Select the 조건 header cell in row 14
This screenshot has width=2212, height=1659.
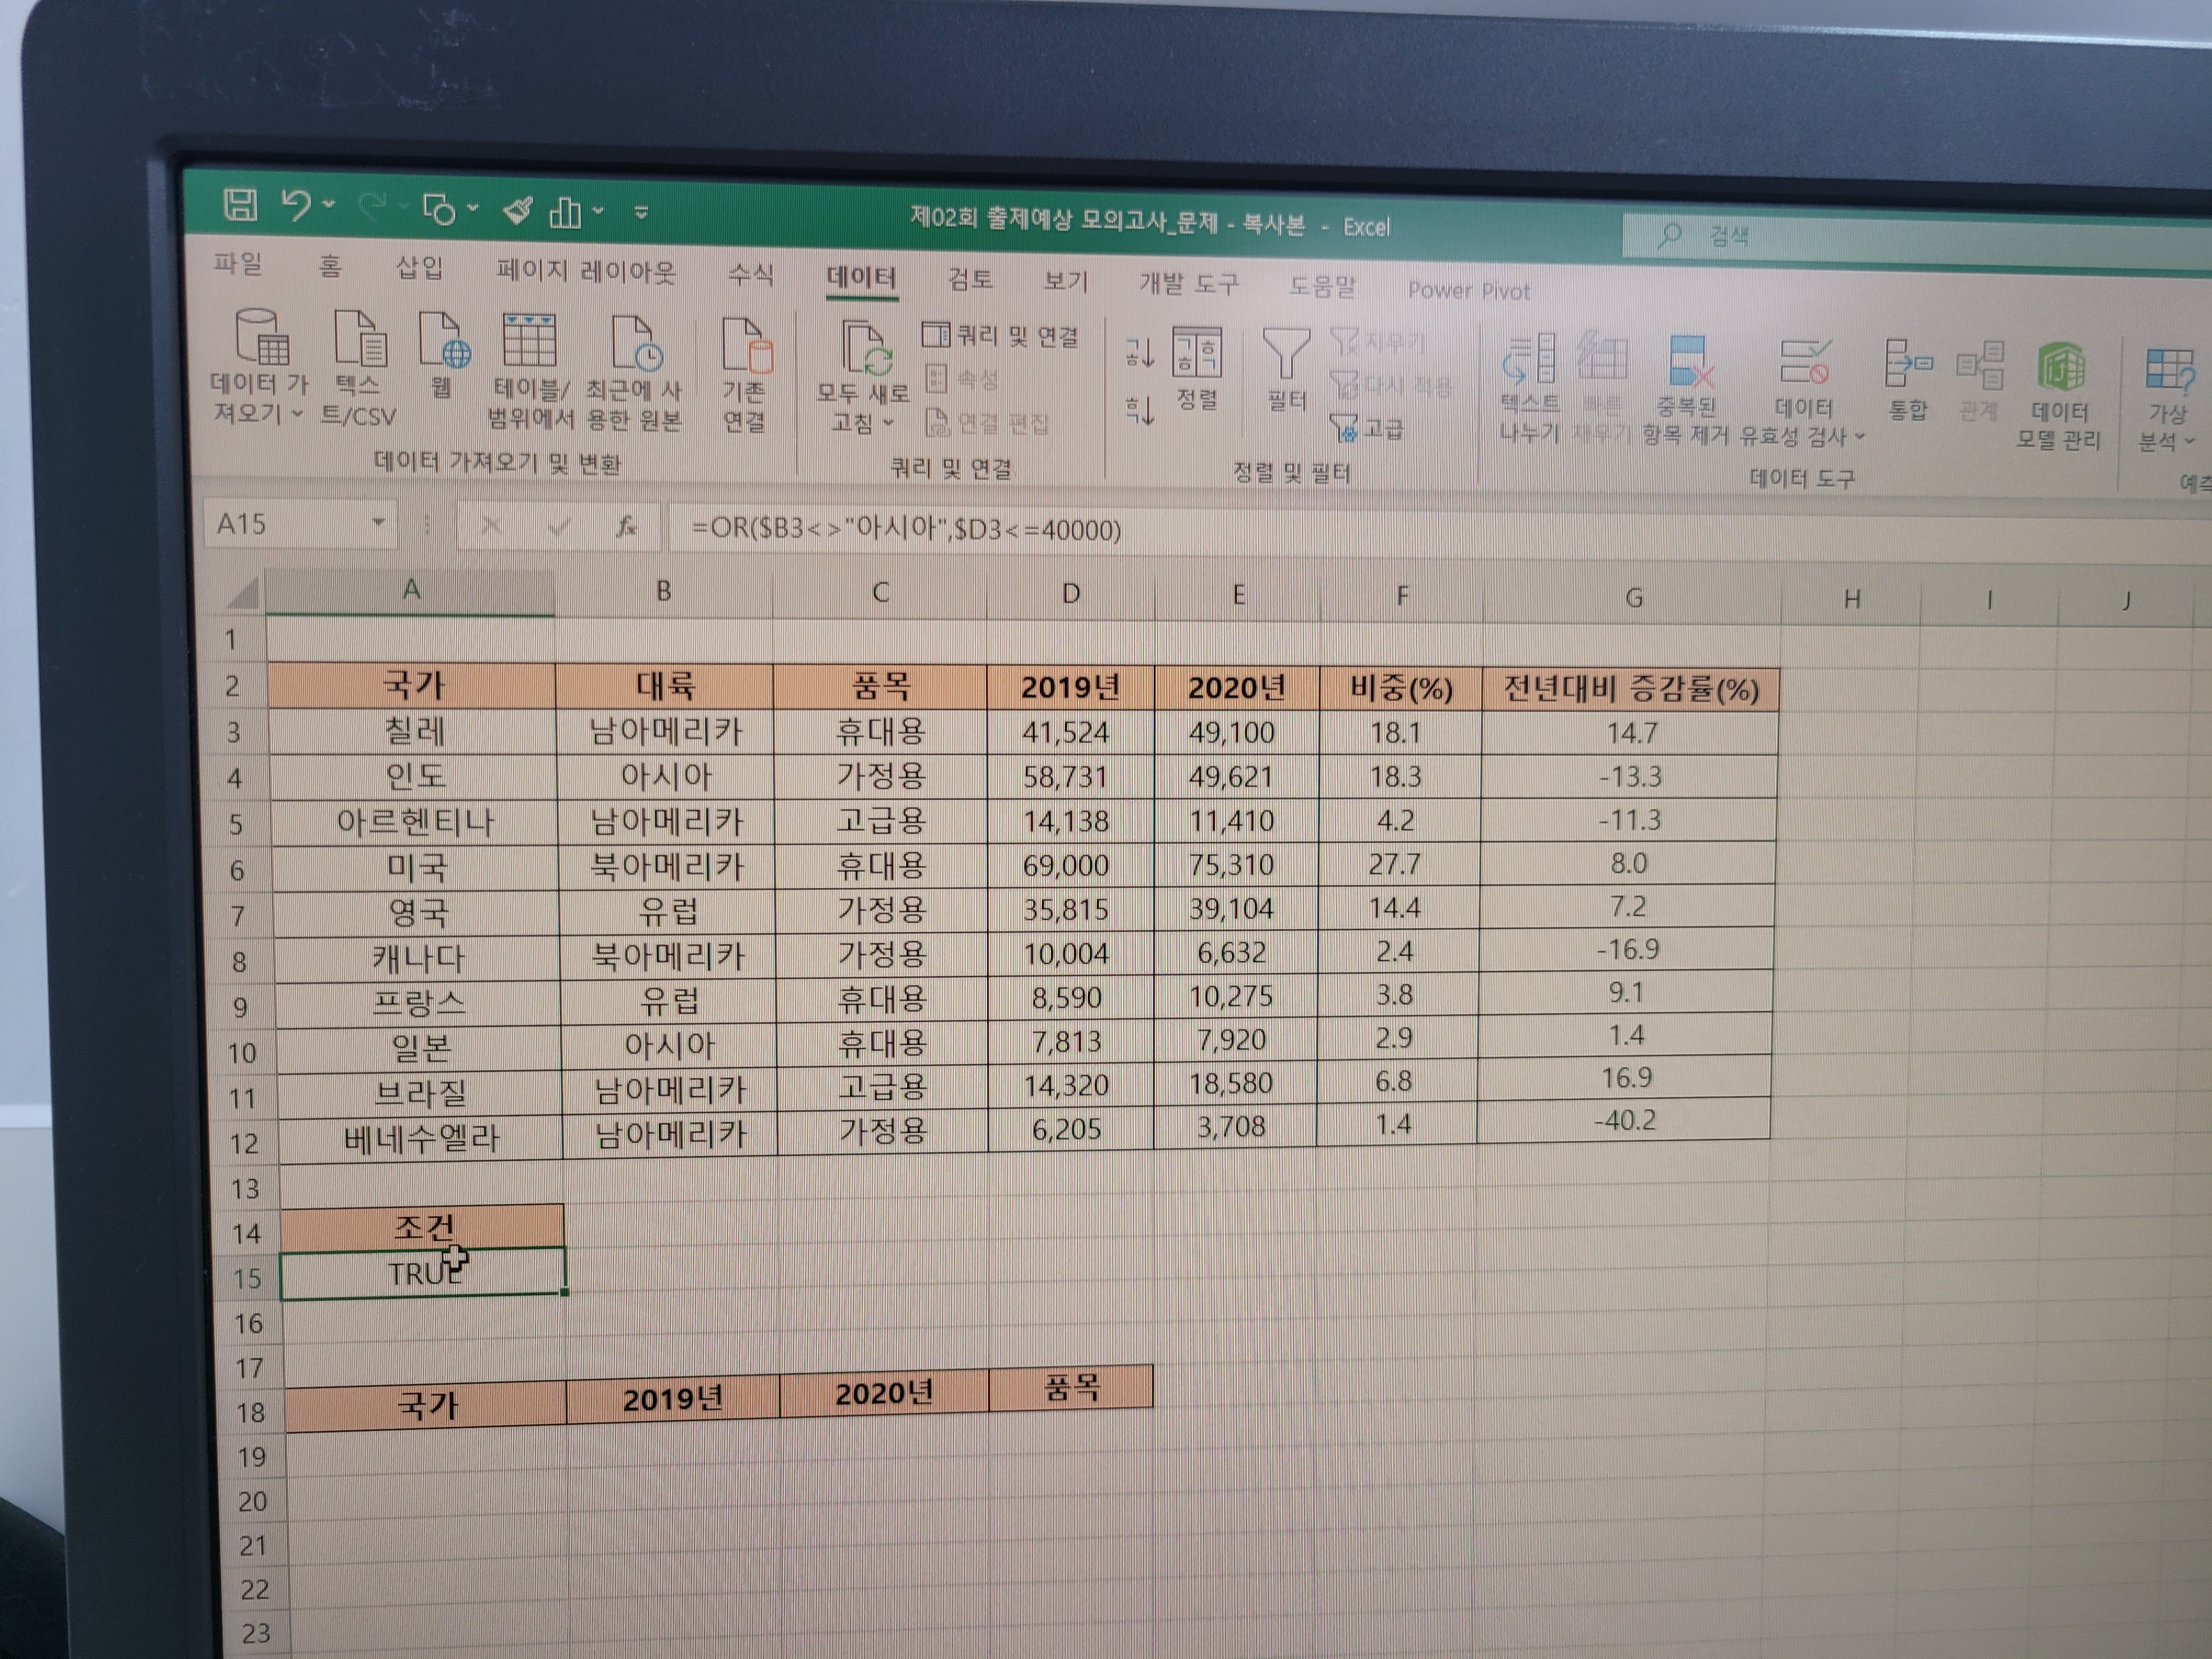424,1227
